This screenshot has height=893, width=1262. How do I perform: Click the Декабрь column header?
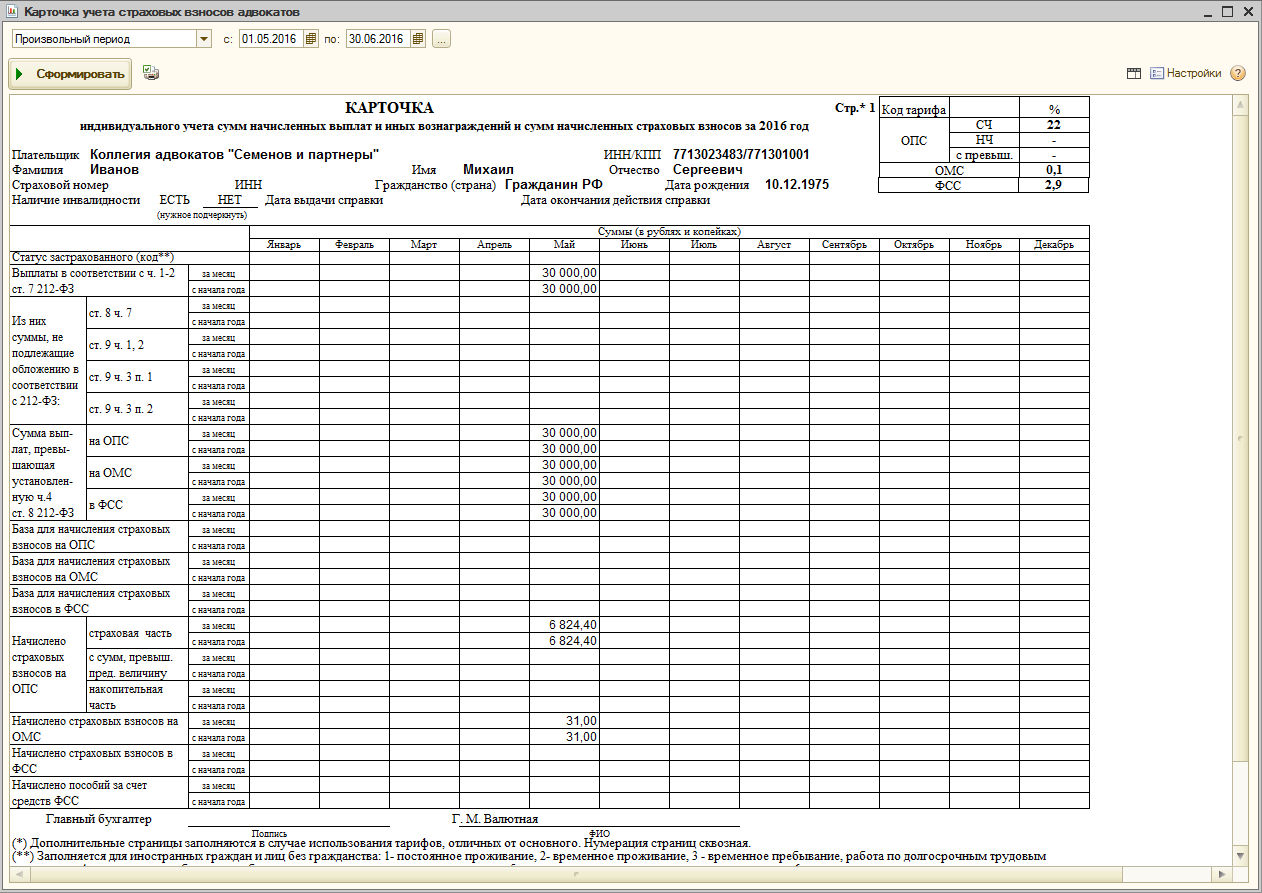[1054, 244]
